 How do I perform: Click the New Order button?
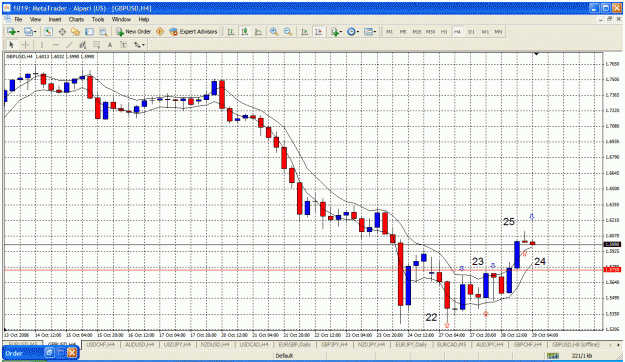[x=134, y=31]
